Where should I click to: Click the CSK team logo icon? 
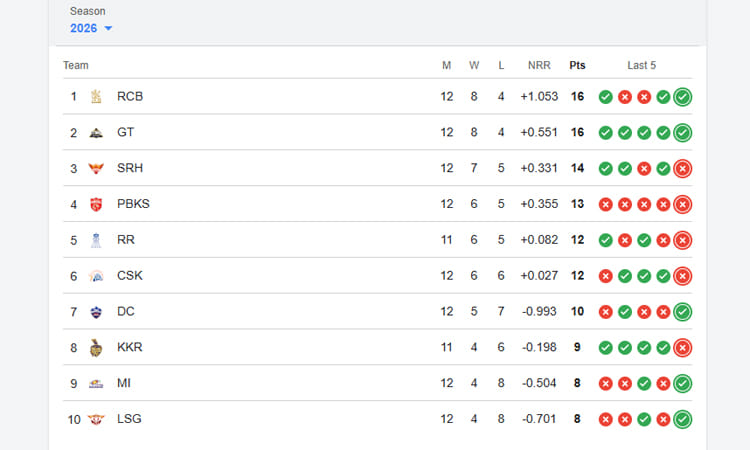(96, 276)
